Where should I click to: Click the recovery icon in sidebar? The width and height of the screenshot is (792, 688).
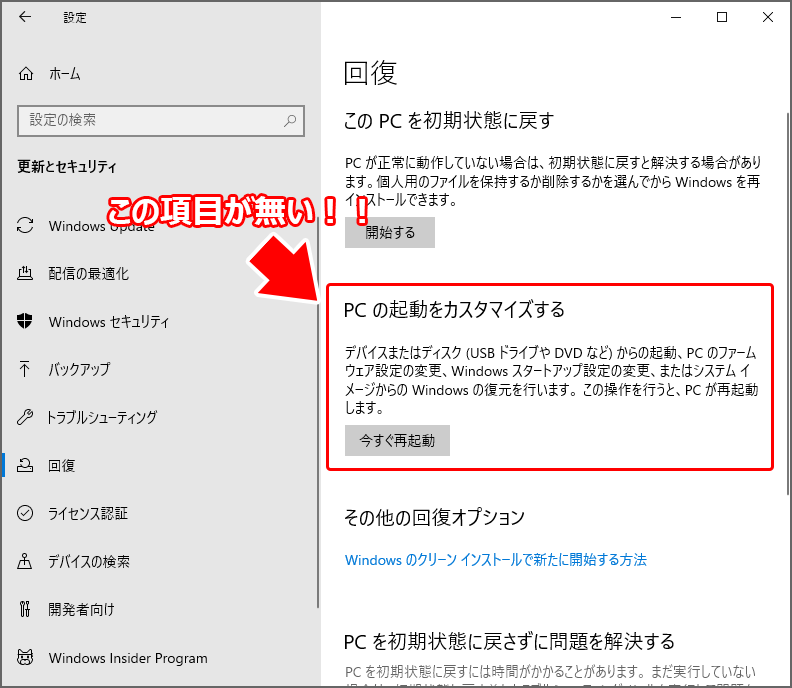pos(25,465)
